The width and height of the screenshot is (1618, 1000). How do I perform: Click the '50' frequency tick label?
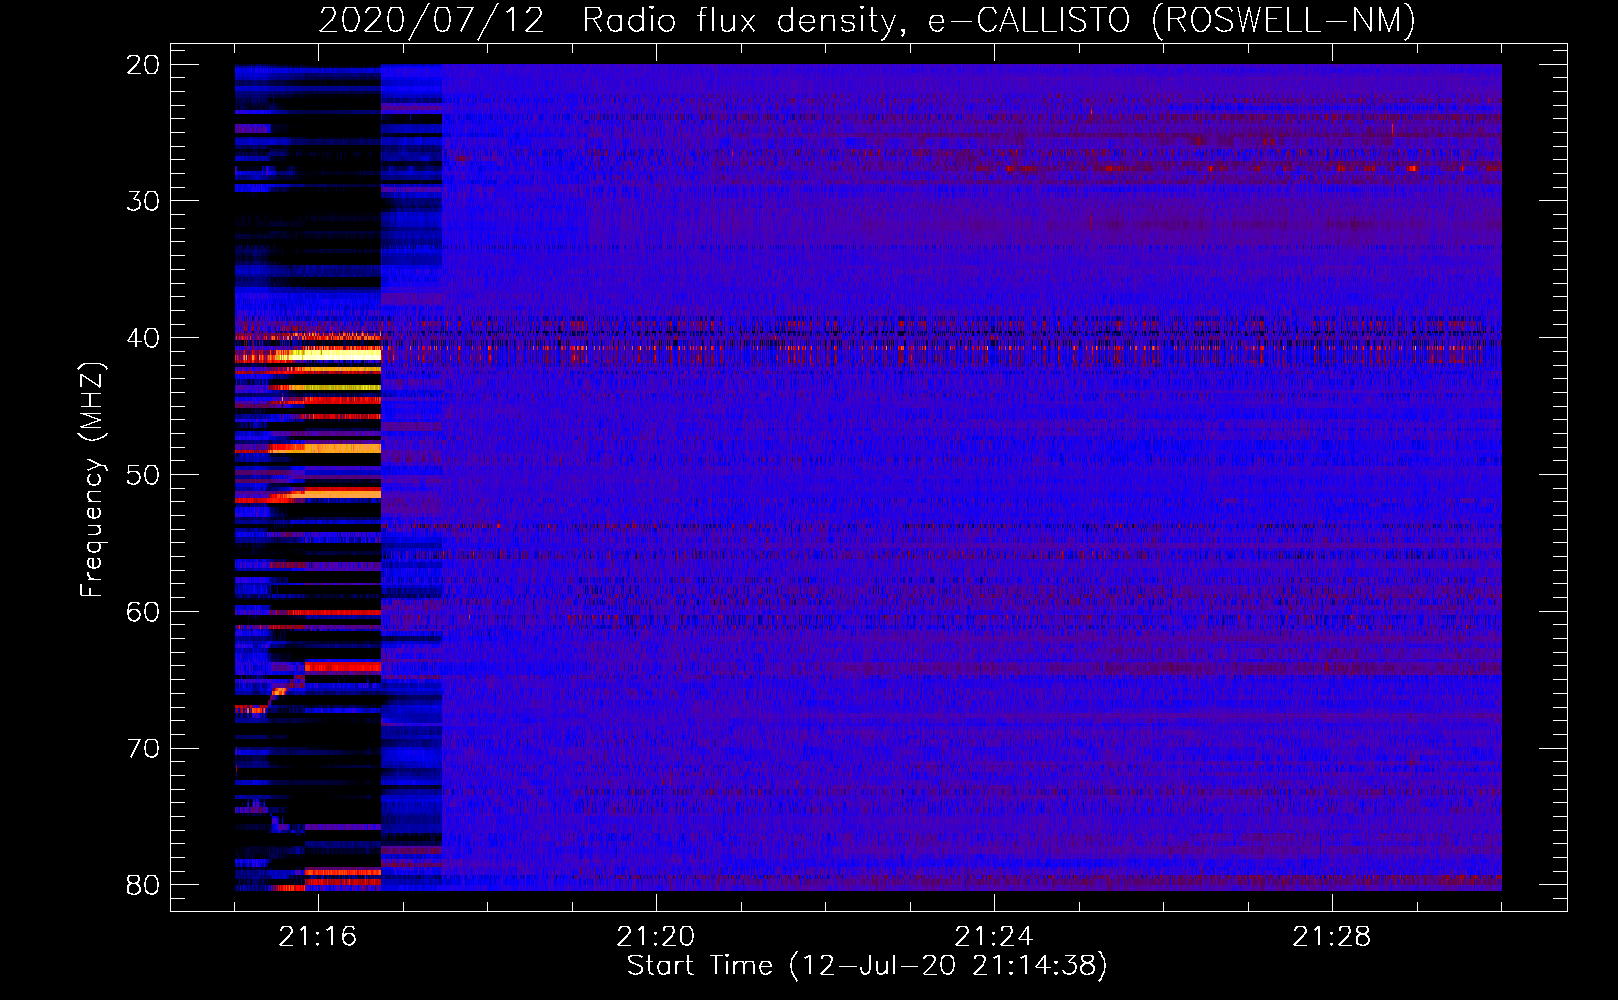point(143,475)
